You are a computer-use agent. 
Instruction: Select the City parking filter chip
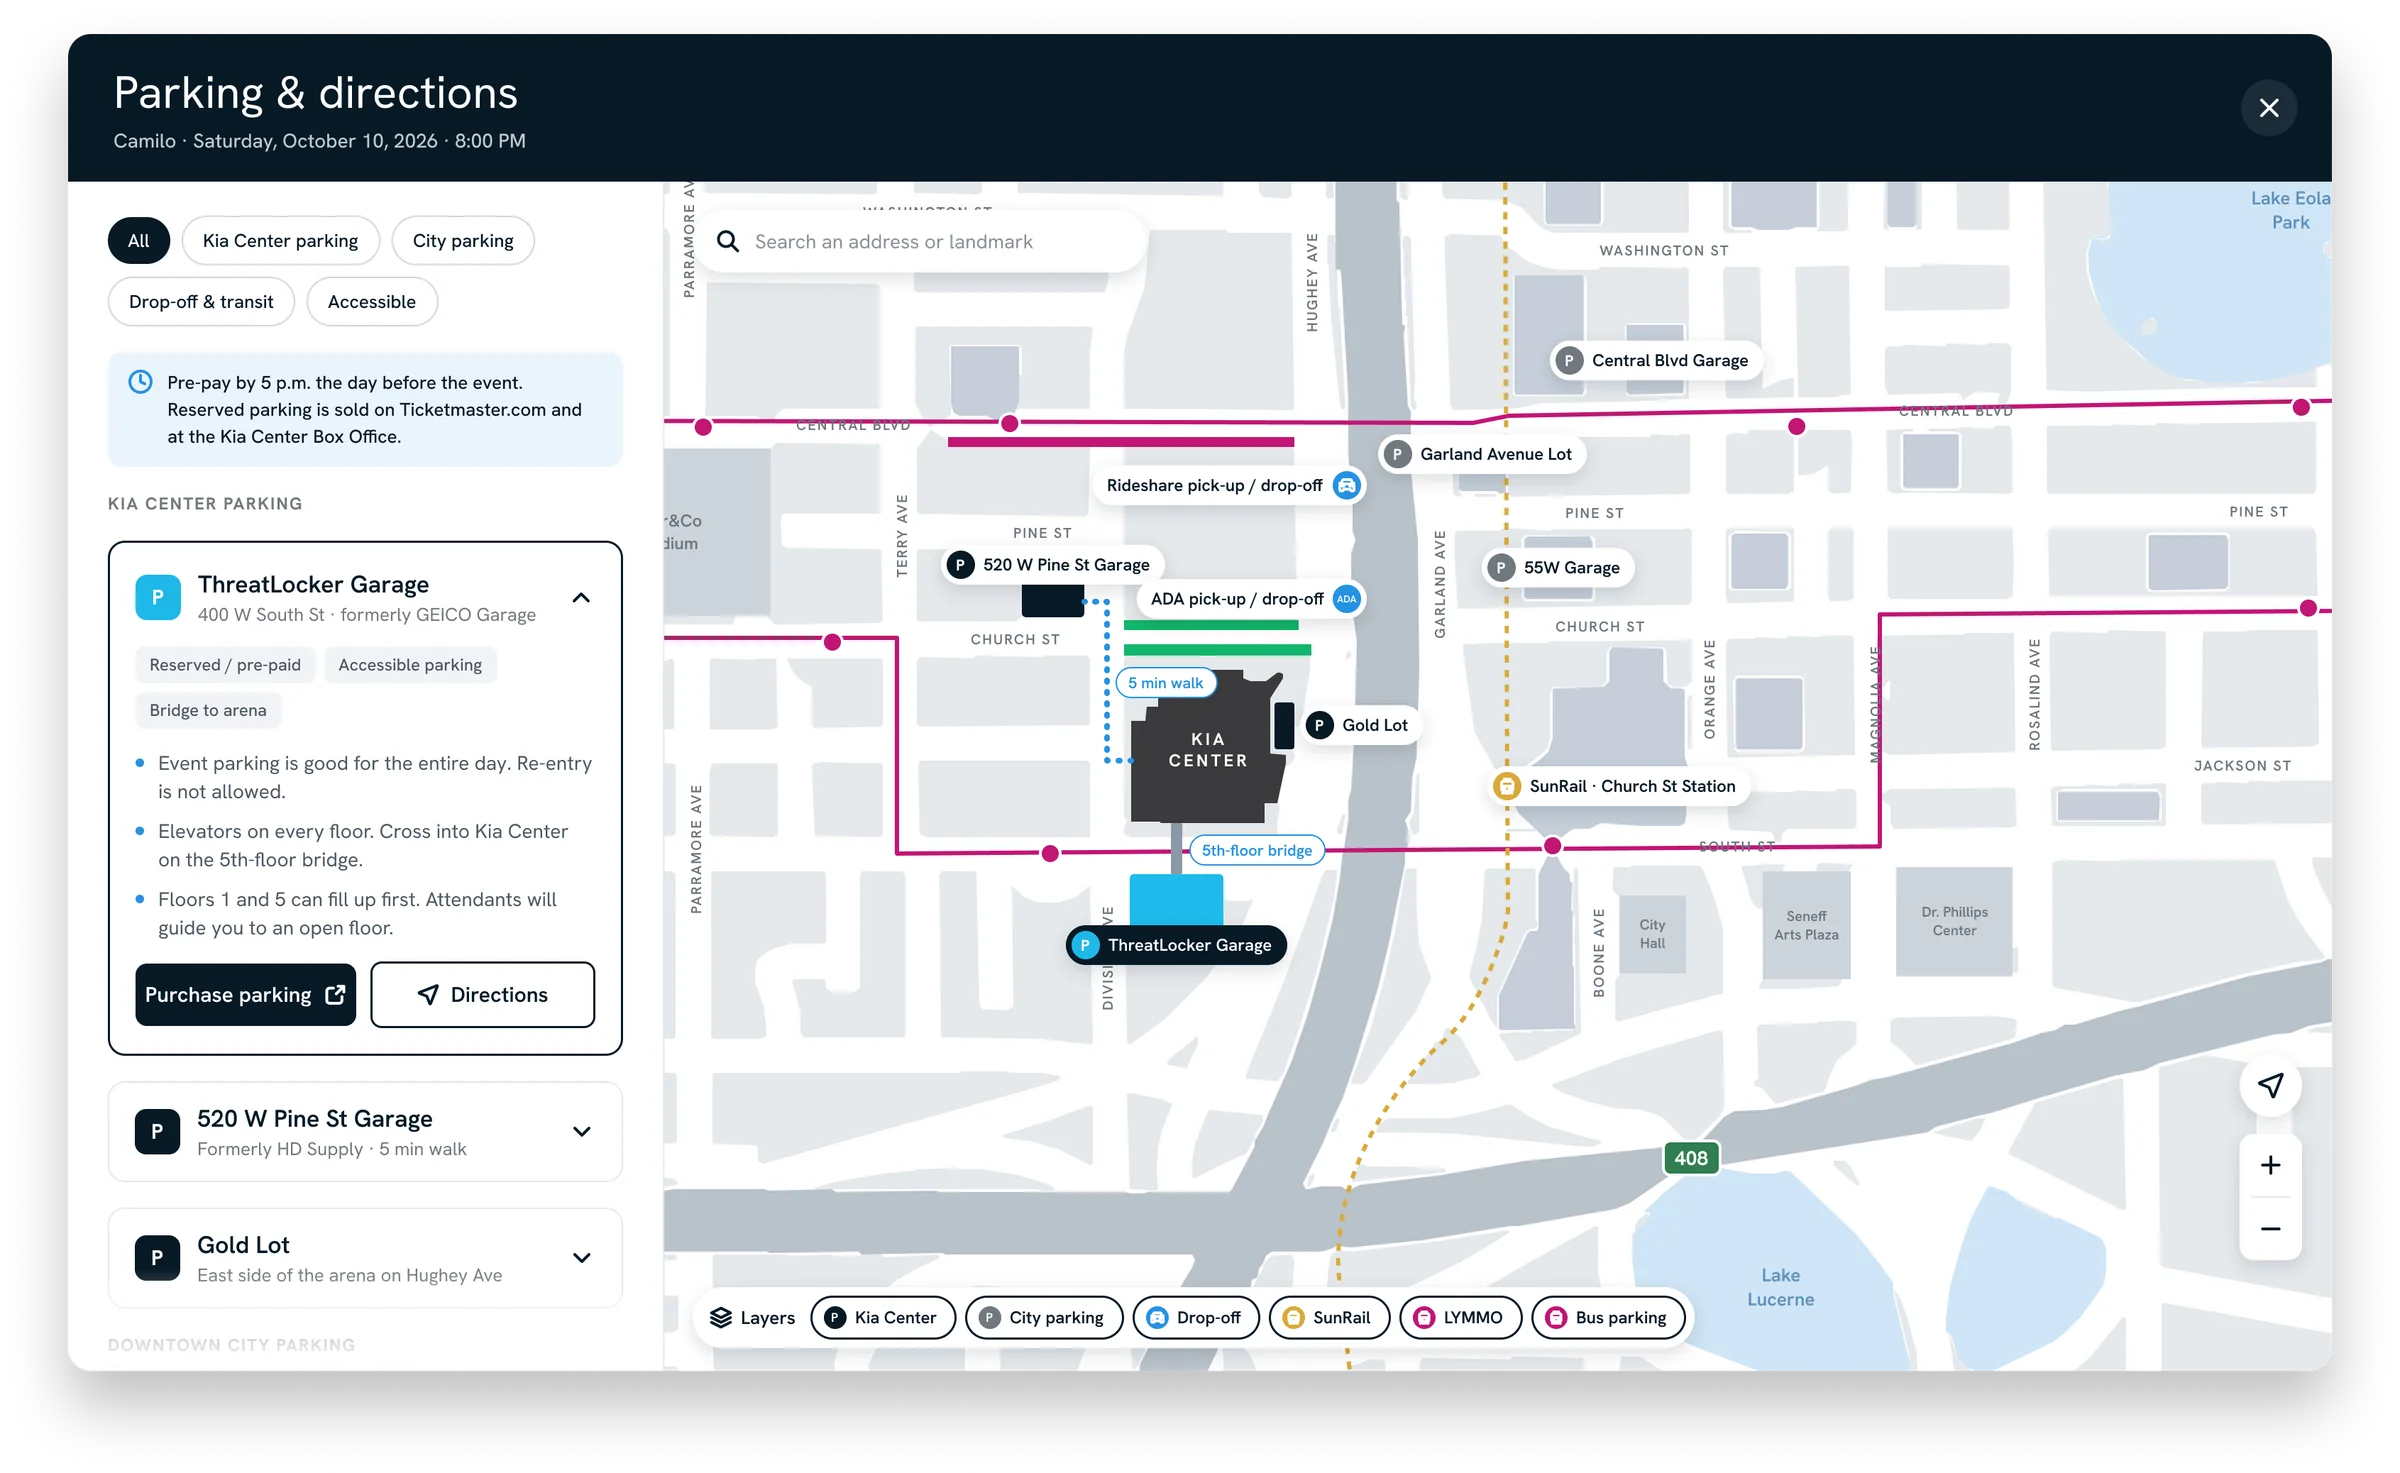pyautogui.click(x=463, y=241)
